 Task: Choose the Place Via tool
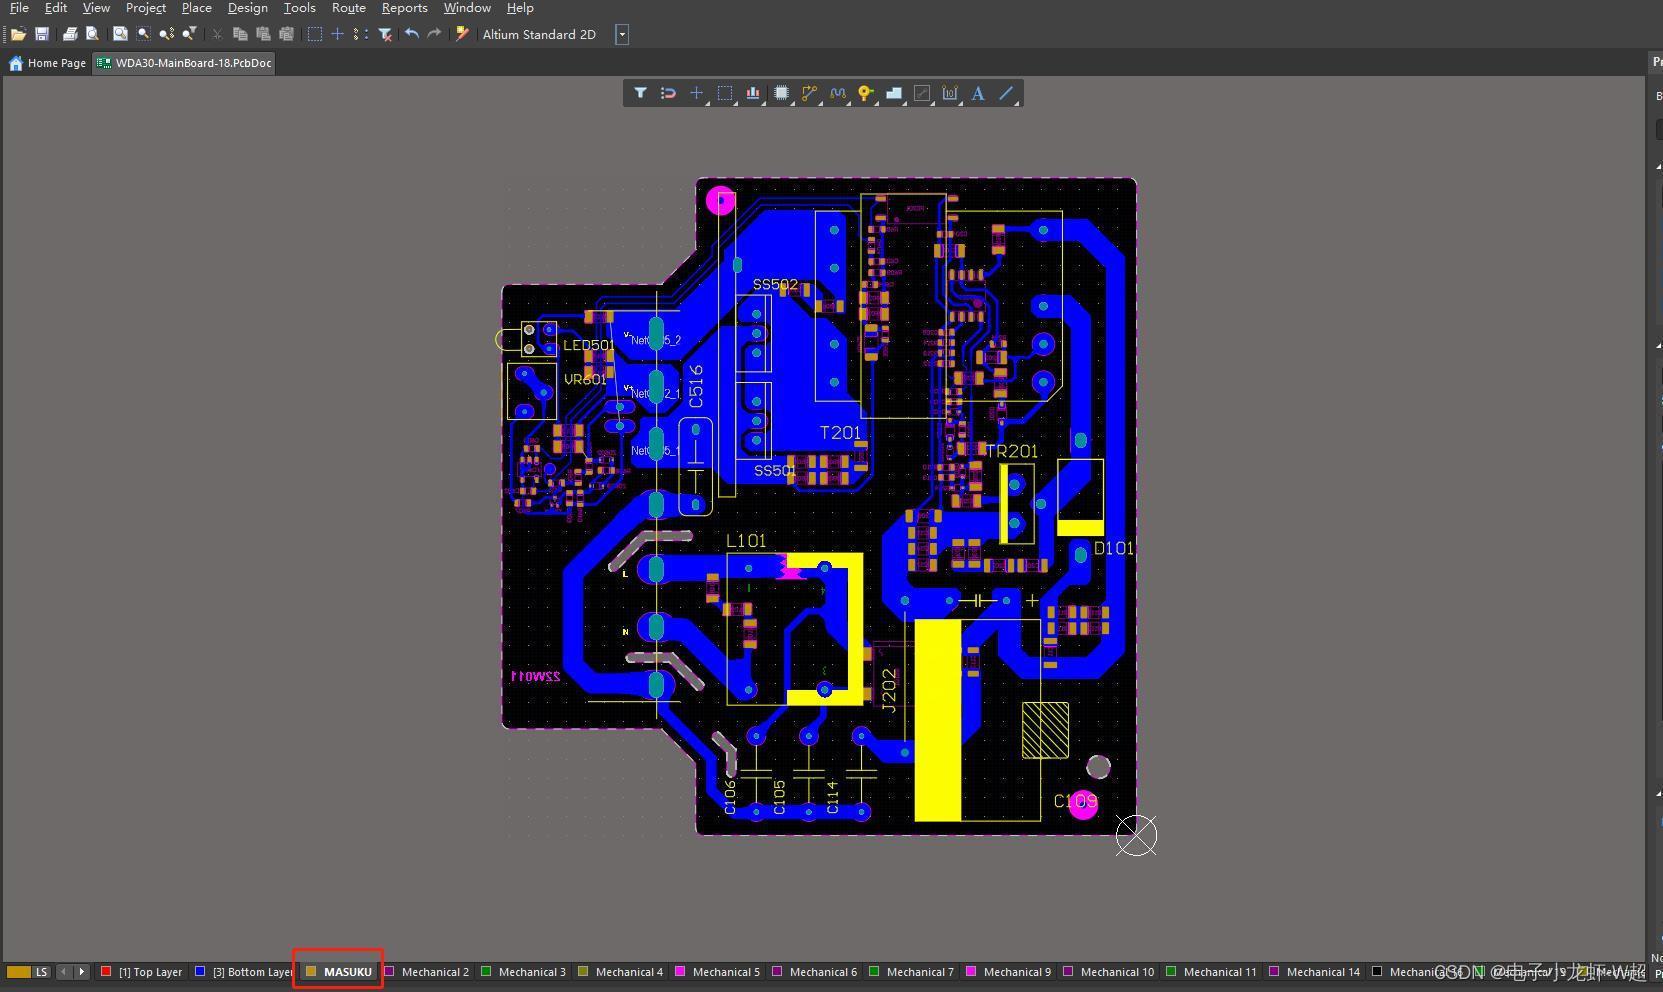(866, 93)
